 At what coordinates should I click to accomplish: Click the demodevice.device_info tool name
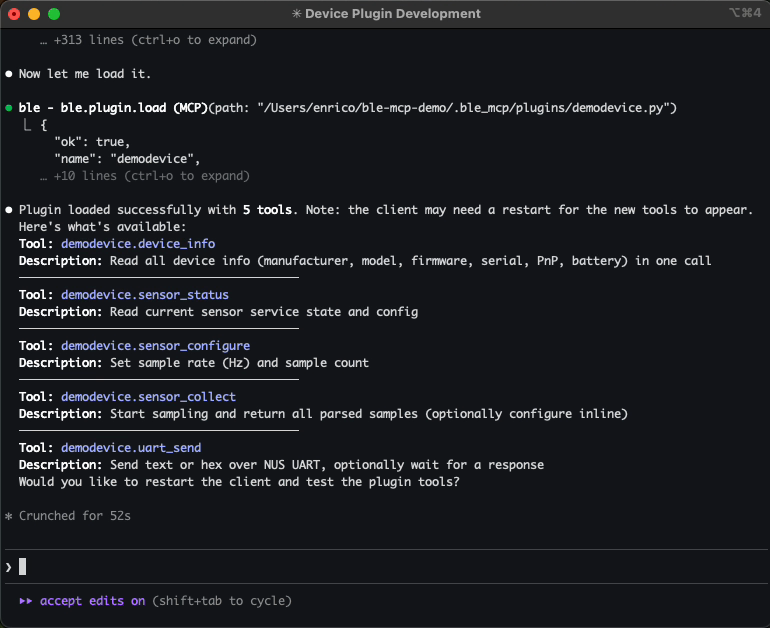(138, 244)
